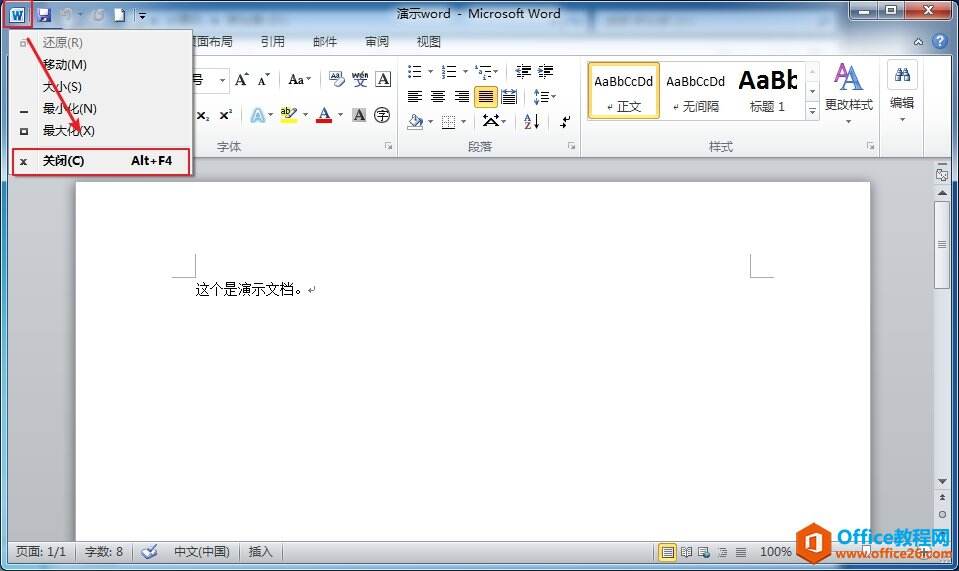Click the Grow Font icon

point(241,80)
